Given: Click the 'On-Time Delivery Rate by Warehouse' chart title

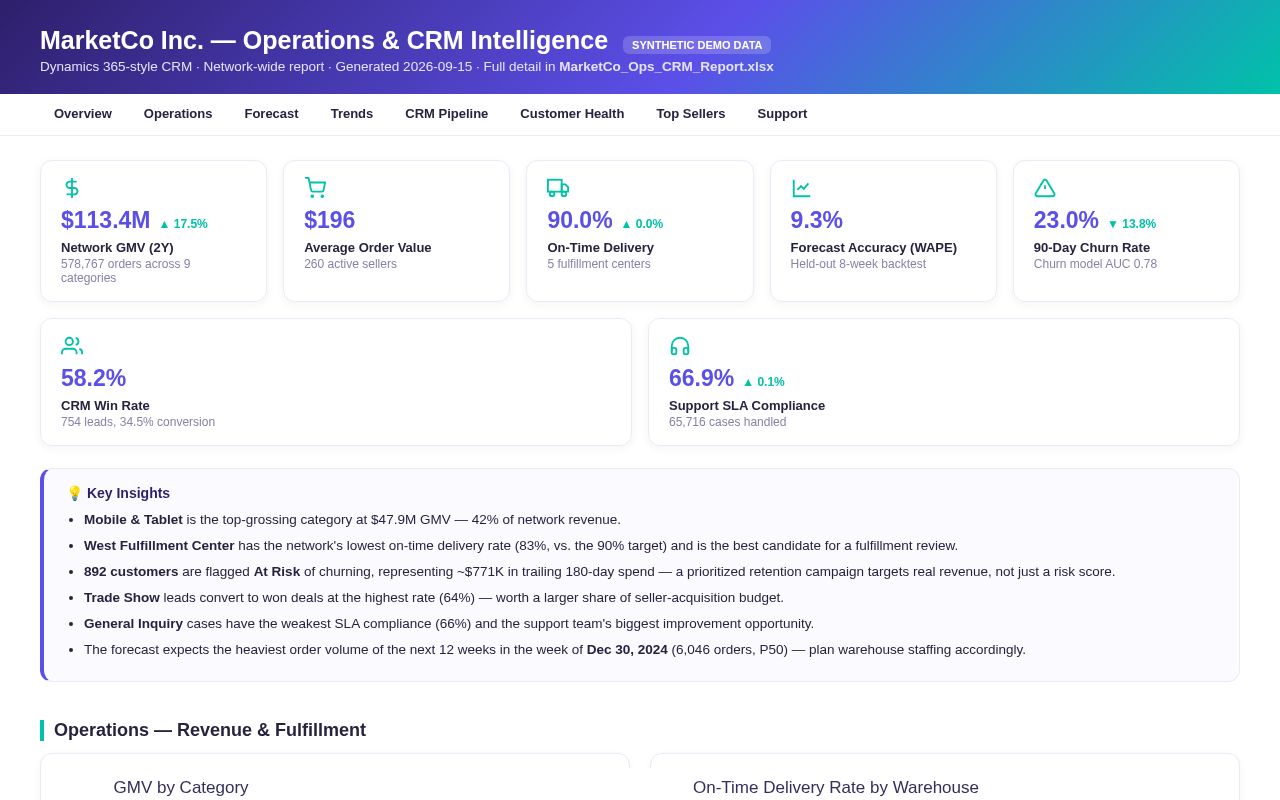Looking at the screenshot, I should click(836, 788).
